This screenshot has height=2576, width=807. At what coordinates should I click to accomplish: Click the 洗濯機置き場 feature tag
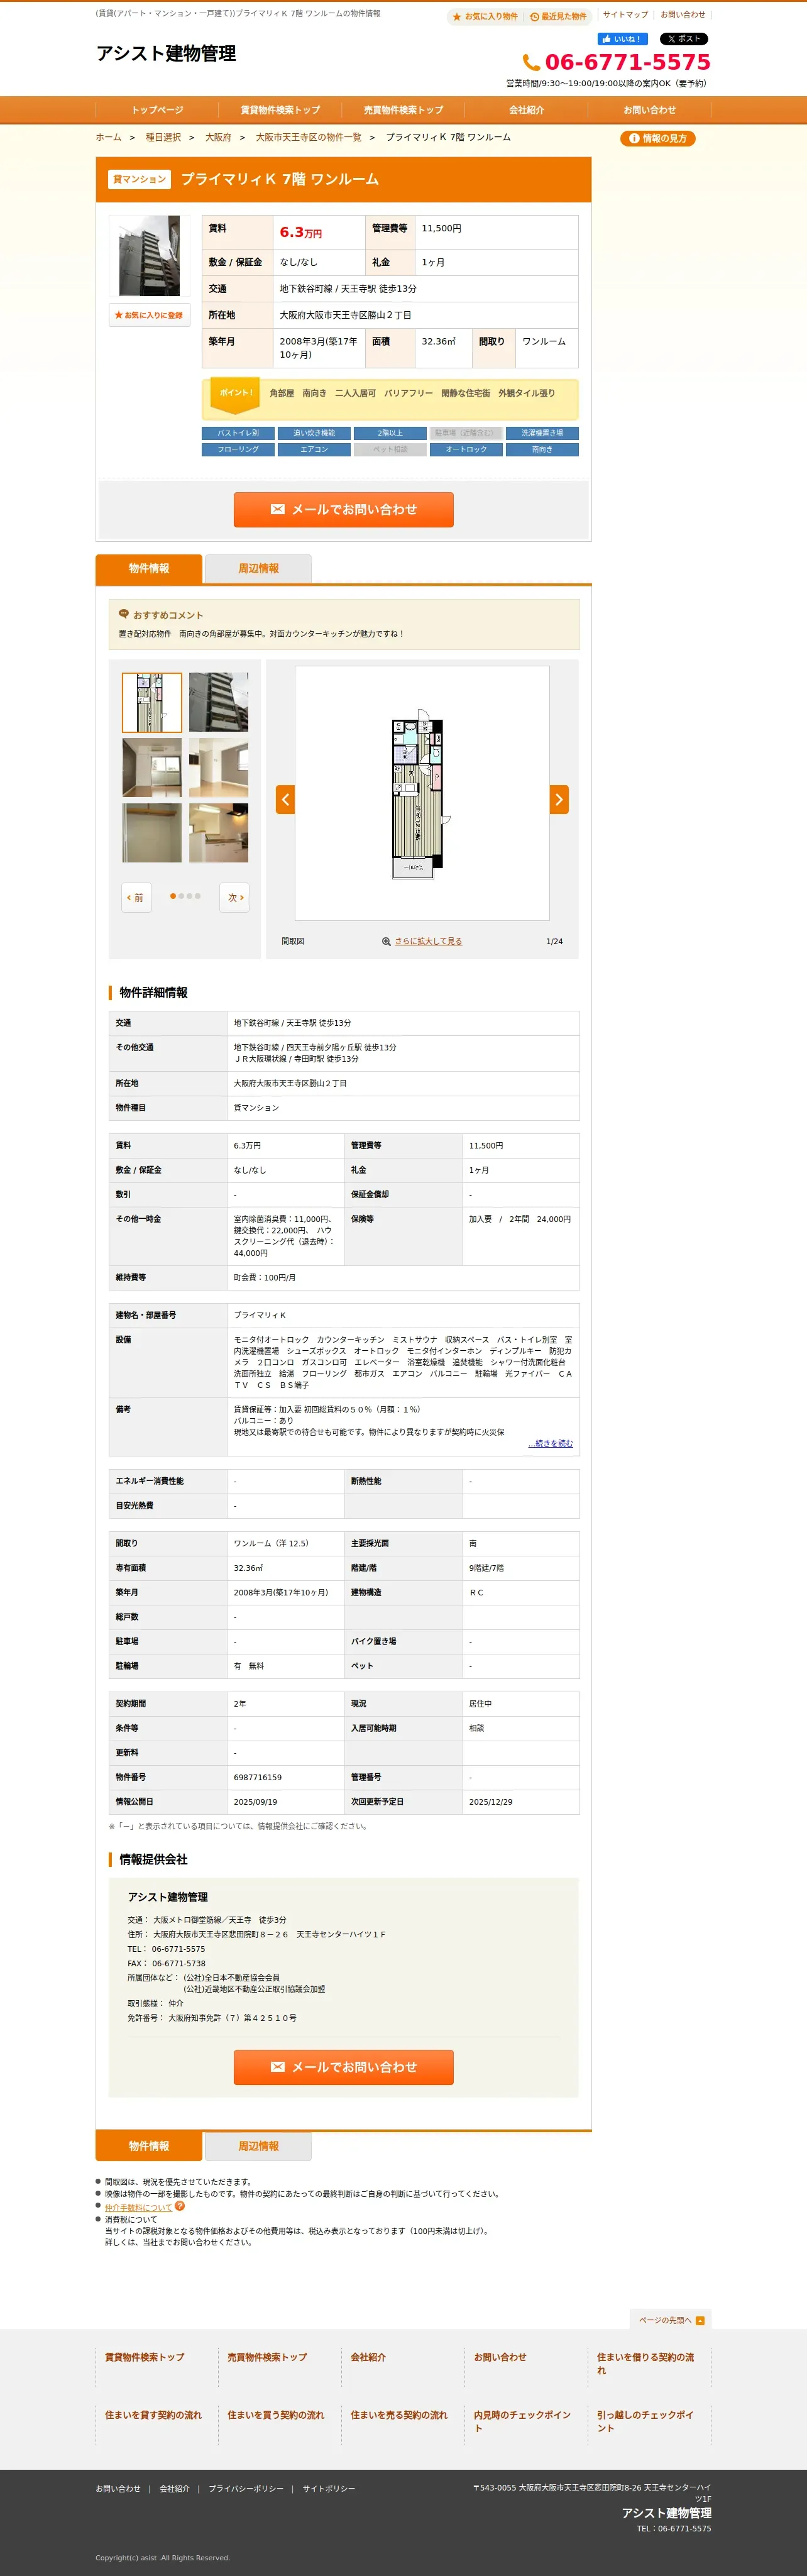point(542,433)
